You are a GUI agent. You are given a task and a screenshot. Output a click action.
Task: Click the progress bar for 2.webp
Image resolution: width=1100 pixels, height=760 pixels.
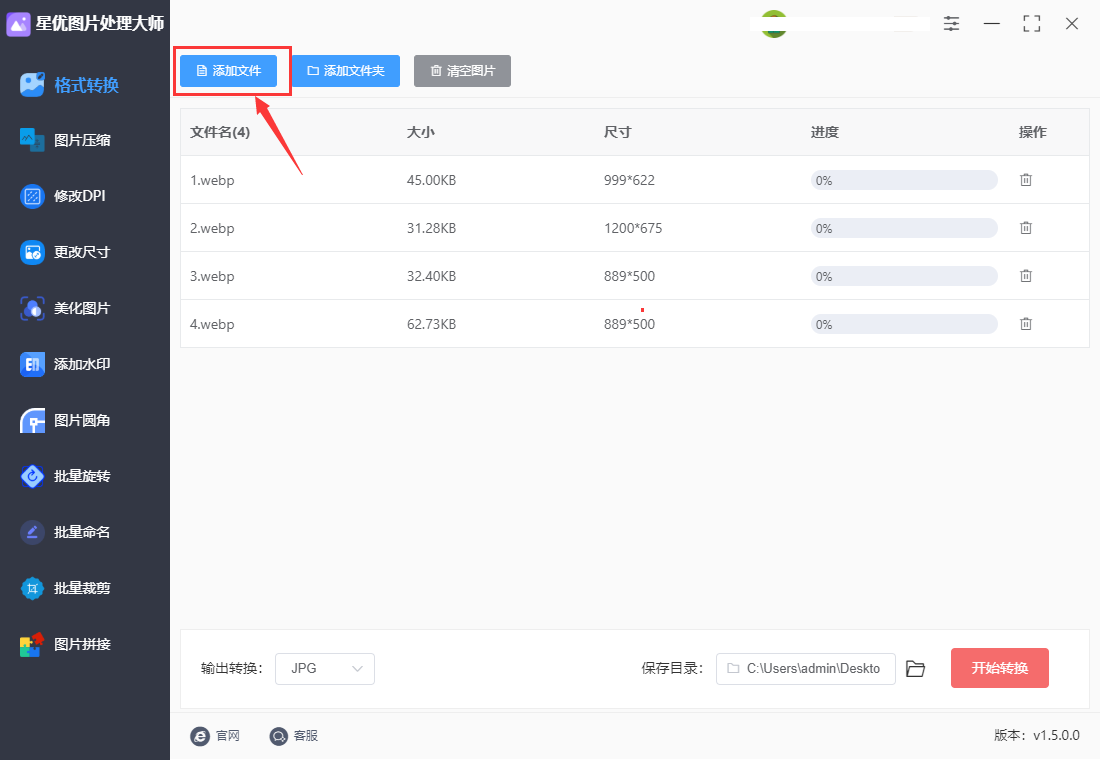pyautogui.click(x=904, y=228)
